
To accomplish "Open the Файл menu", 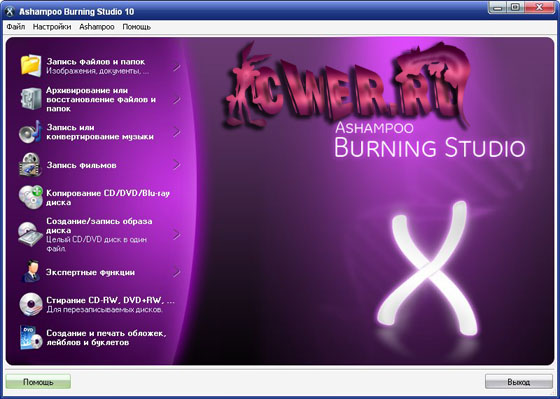I will 16,27.
